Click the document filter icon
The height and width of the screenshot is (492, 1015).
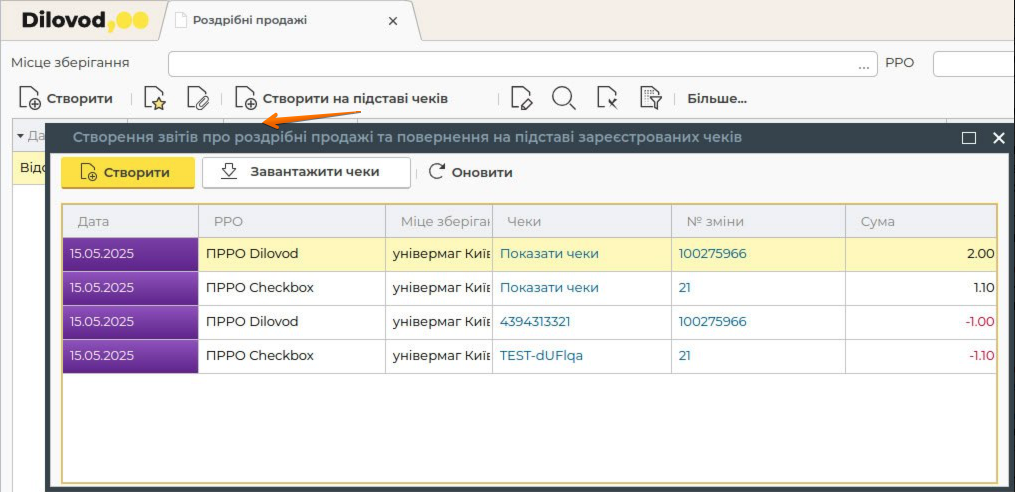coord(651,98)
